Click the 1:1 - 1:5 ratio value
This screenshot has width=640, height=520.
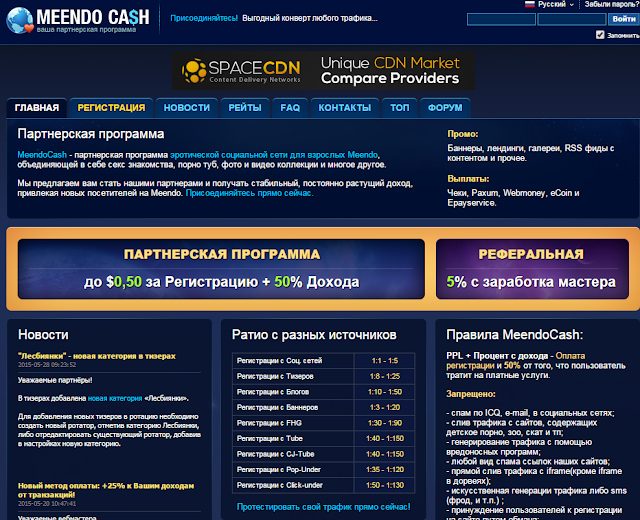384,361
